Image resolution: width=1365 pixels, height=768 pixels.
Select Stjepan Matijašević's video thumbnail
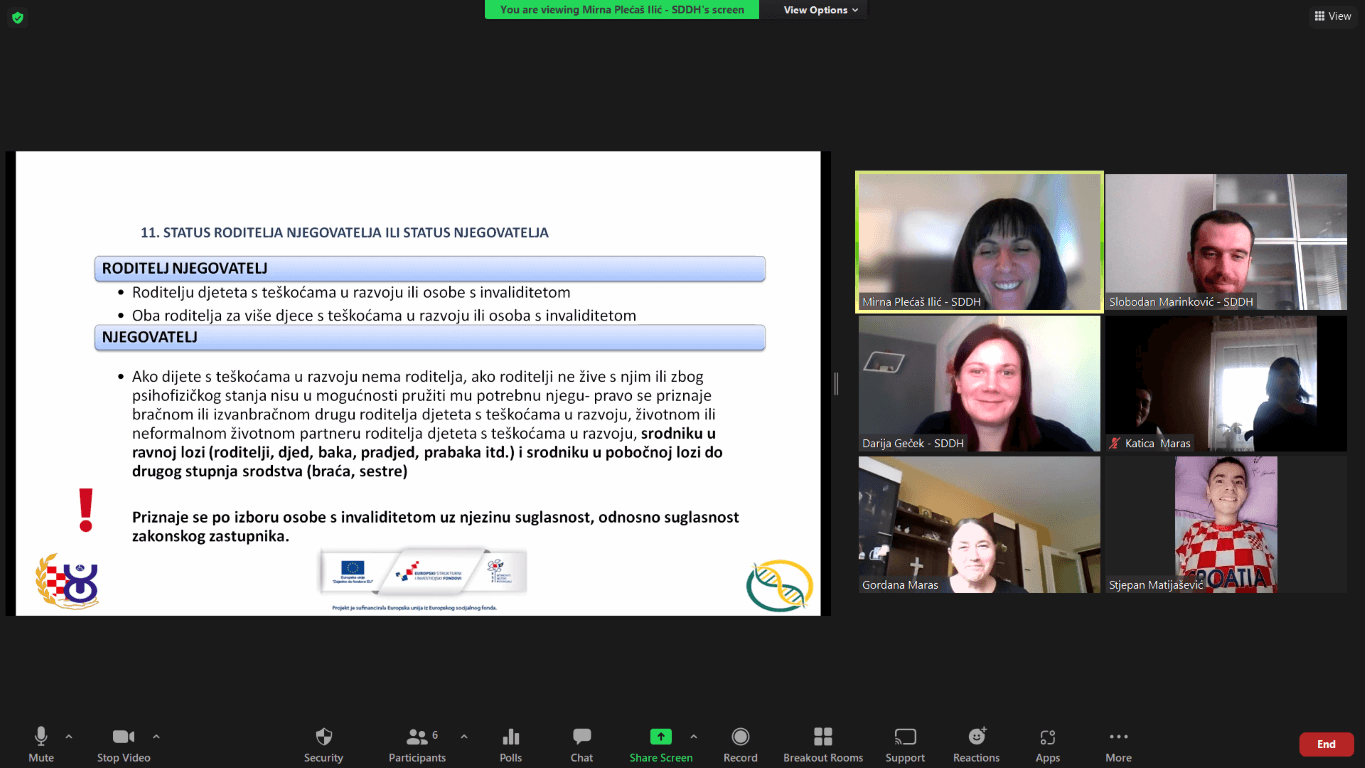[1226, 525]
